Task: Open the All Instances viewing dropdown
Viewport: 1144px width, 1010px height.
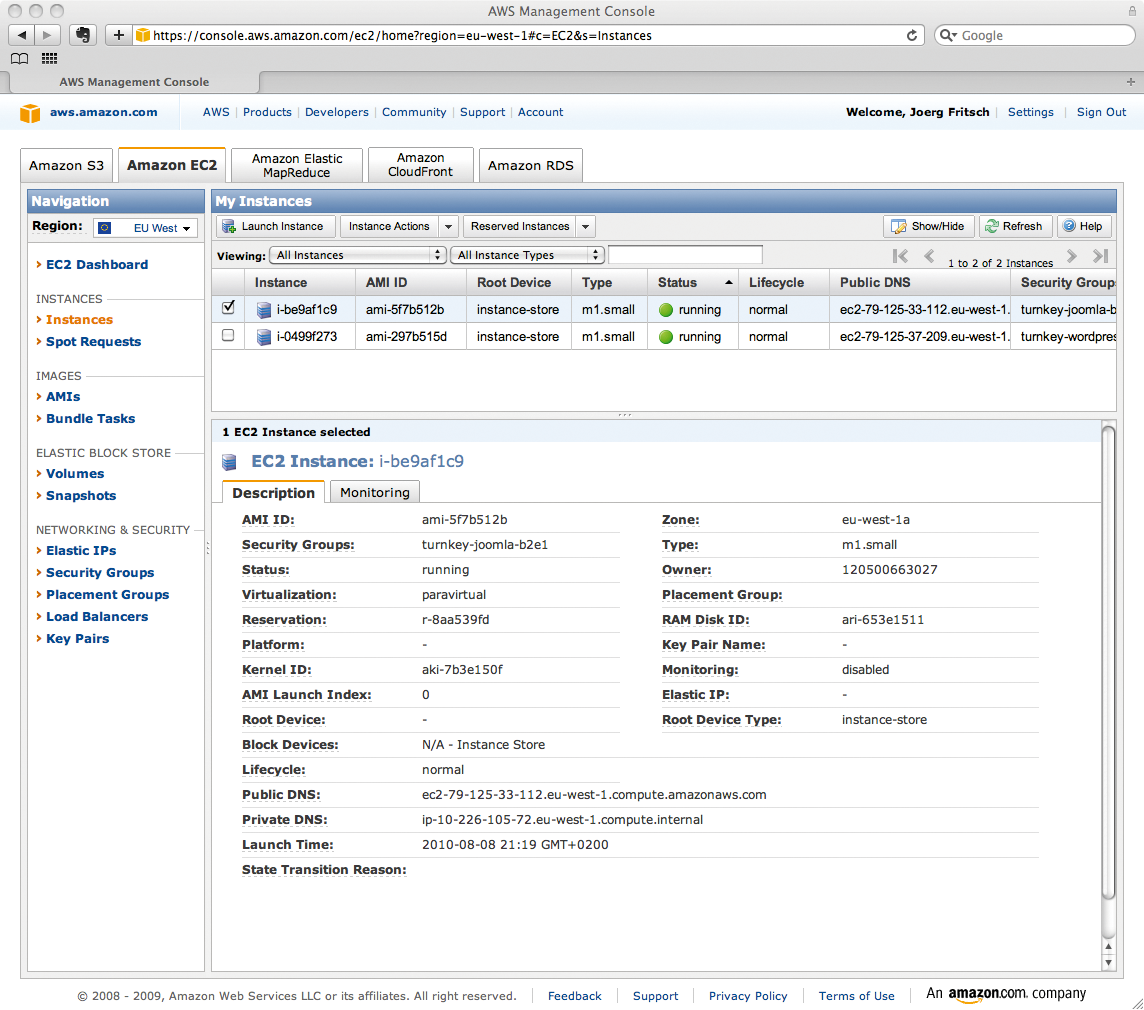Action: click(x=357, y=254)
